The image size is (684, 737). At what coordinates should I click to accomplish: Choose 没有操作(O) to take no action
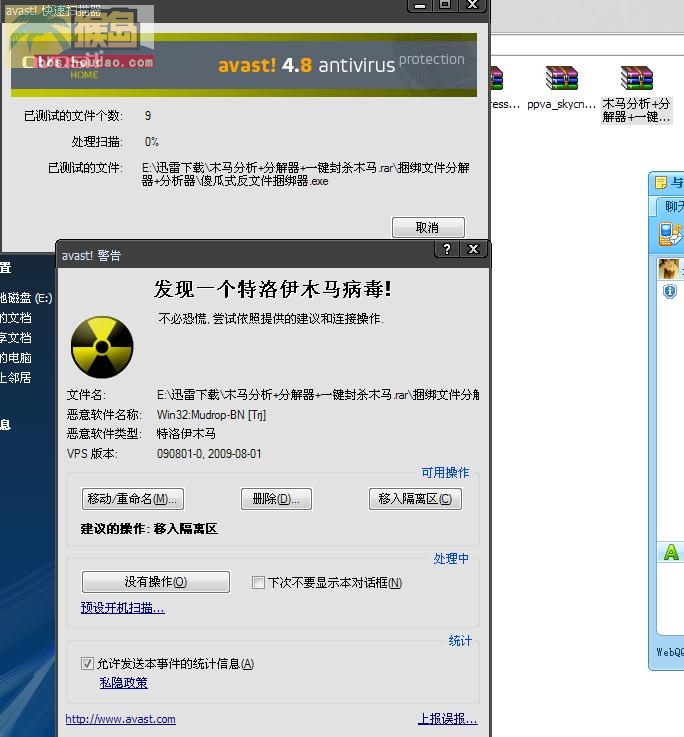(156, 582)
